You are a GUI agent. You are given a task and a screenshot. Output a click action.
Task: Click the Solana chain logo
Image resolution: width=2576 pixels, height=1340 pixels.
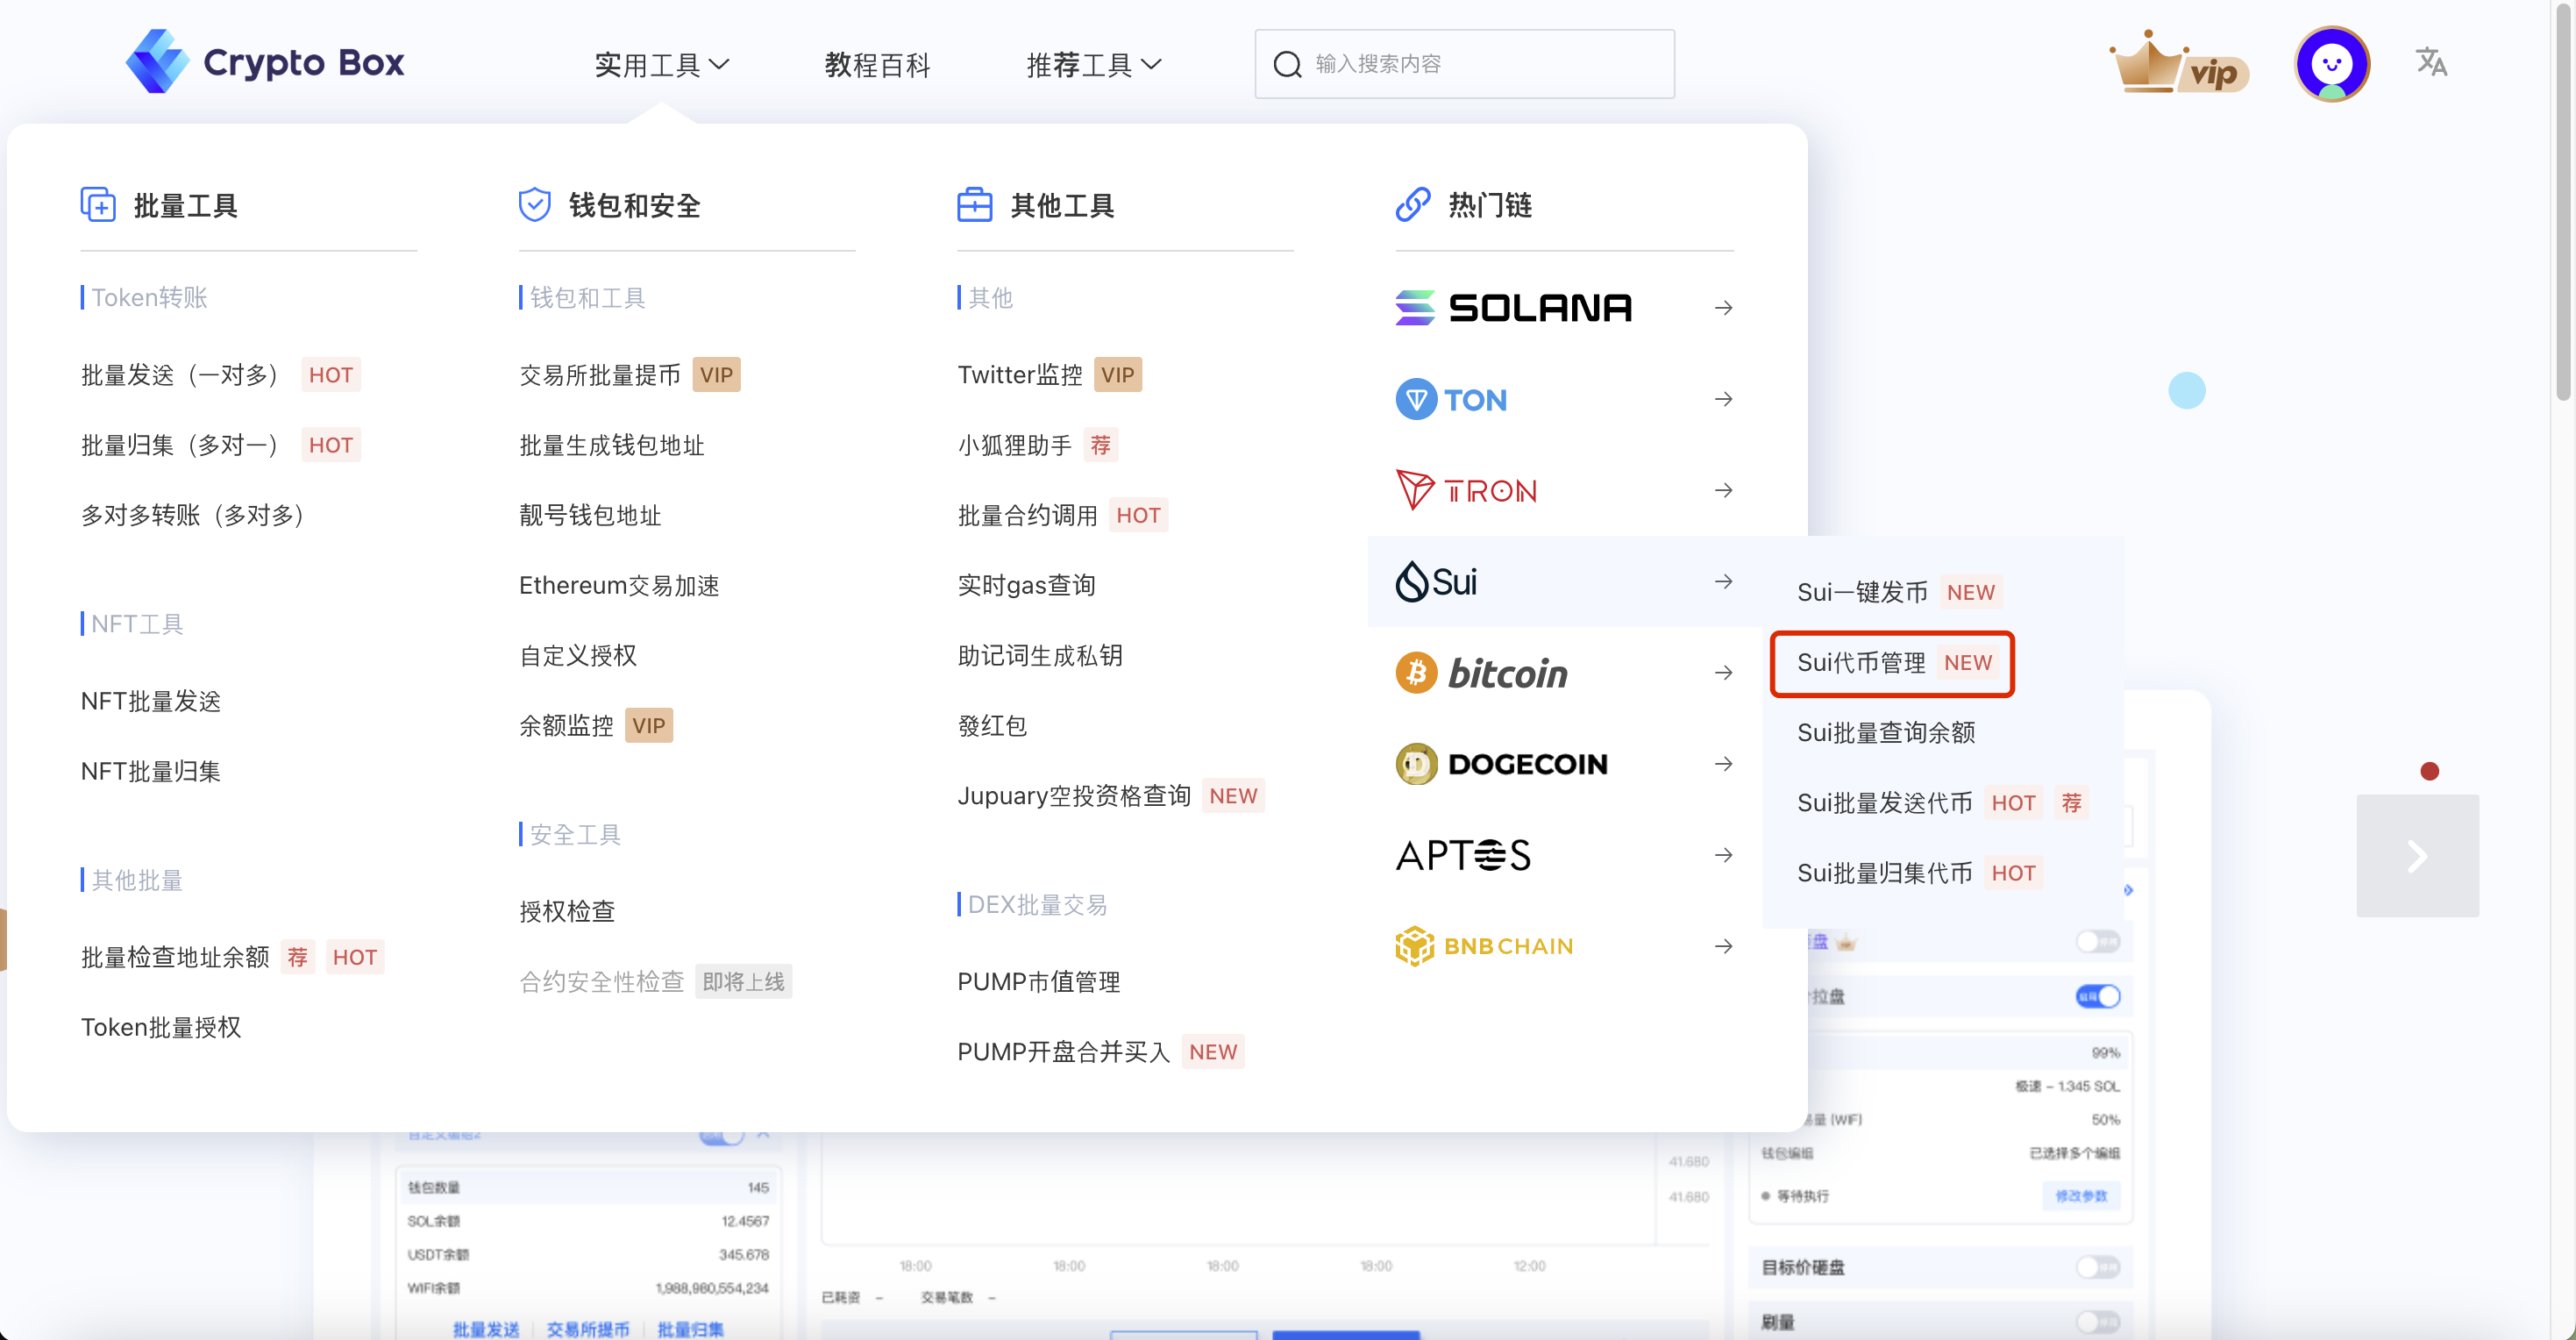coord(1513,308)
